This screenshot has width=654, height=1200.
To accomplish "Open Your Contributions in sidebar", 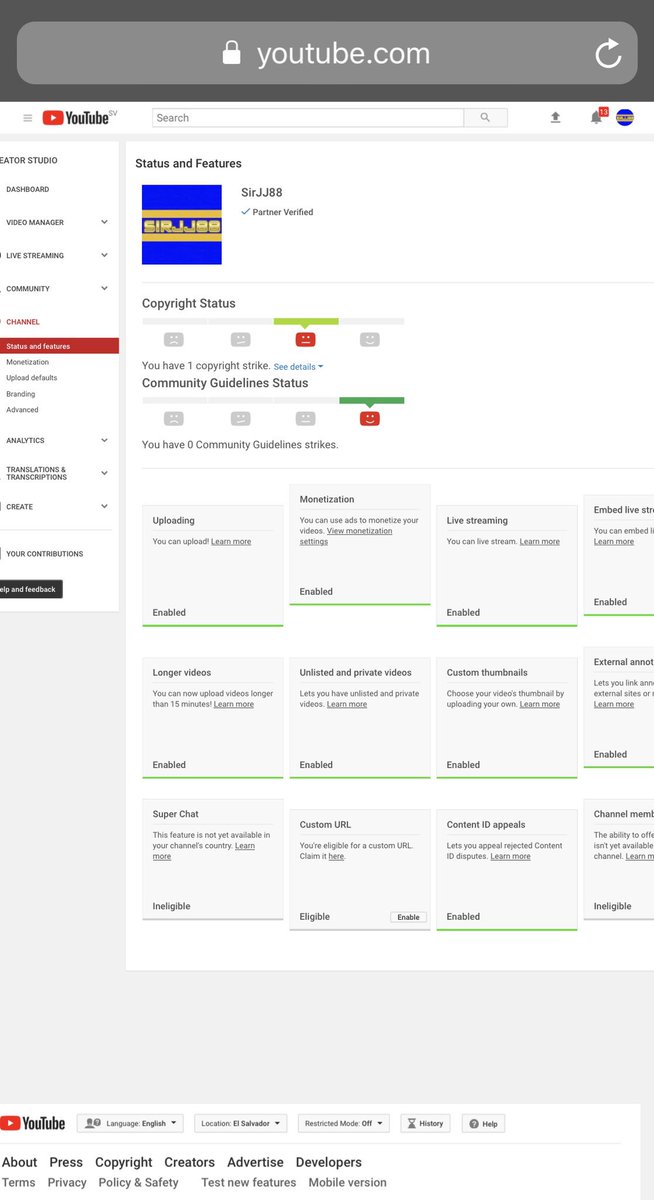I will (44, 554).
